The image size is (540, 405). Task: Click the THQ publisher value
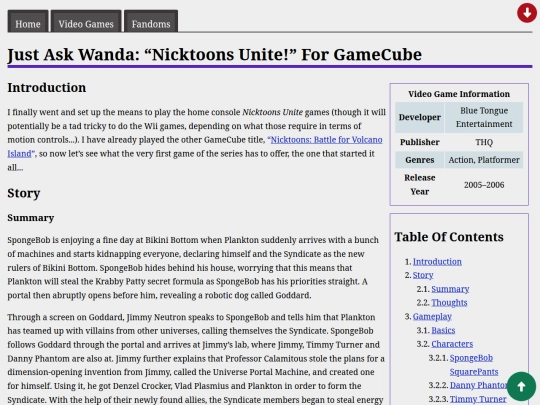click(484, 142)
